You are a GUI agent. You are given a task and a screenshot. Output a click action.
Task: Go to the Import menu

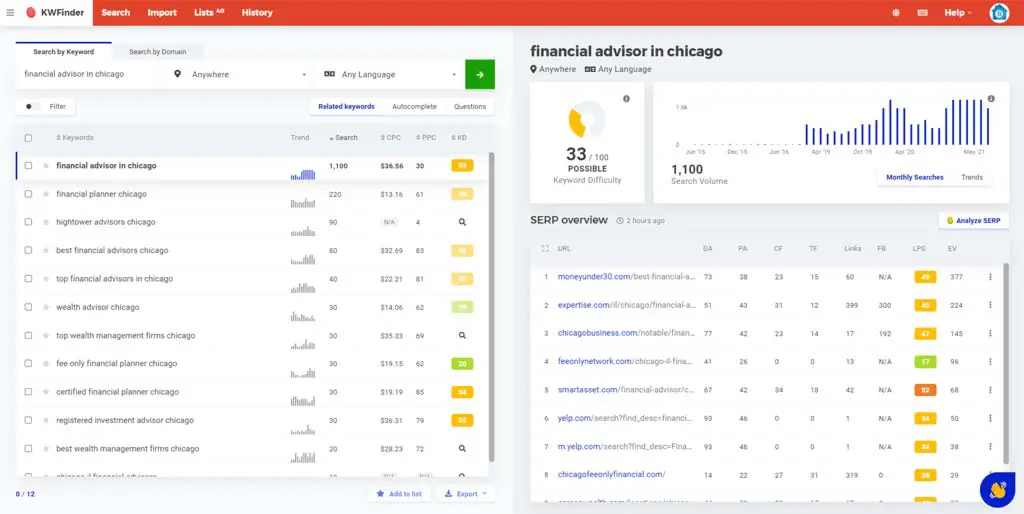(162, 12)
